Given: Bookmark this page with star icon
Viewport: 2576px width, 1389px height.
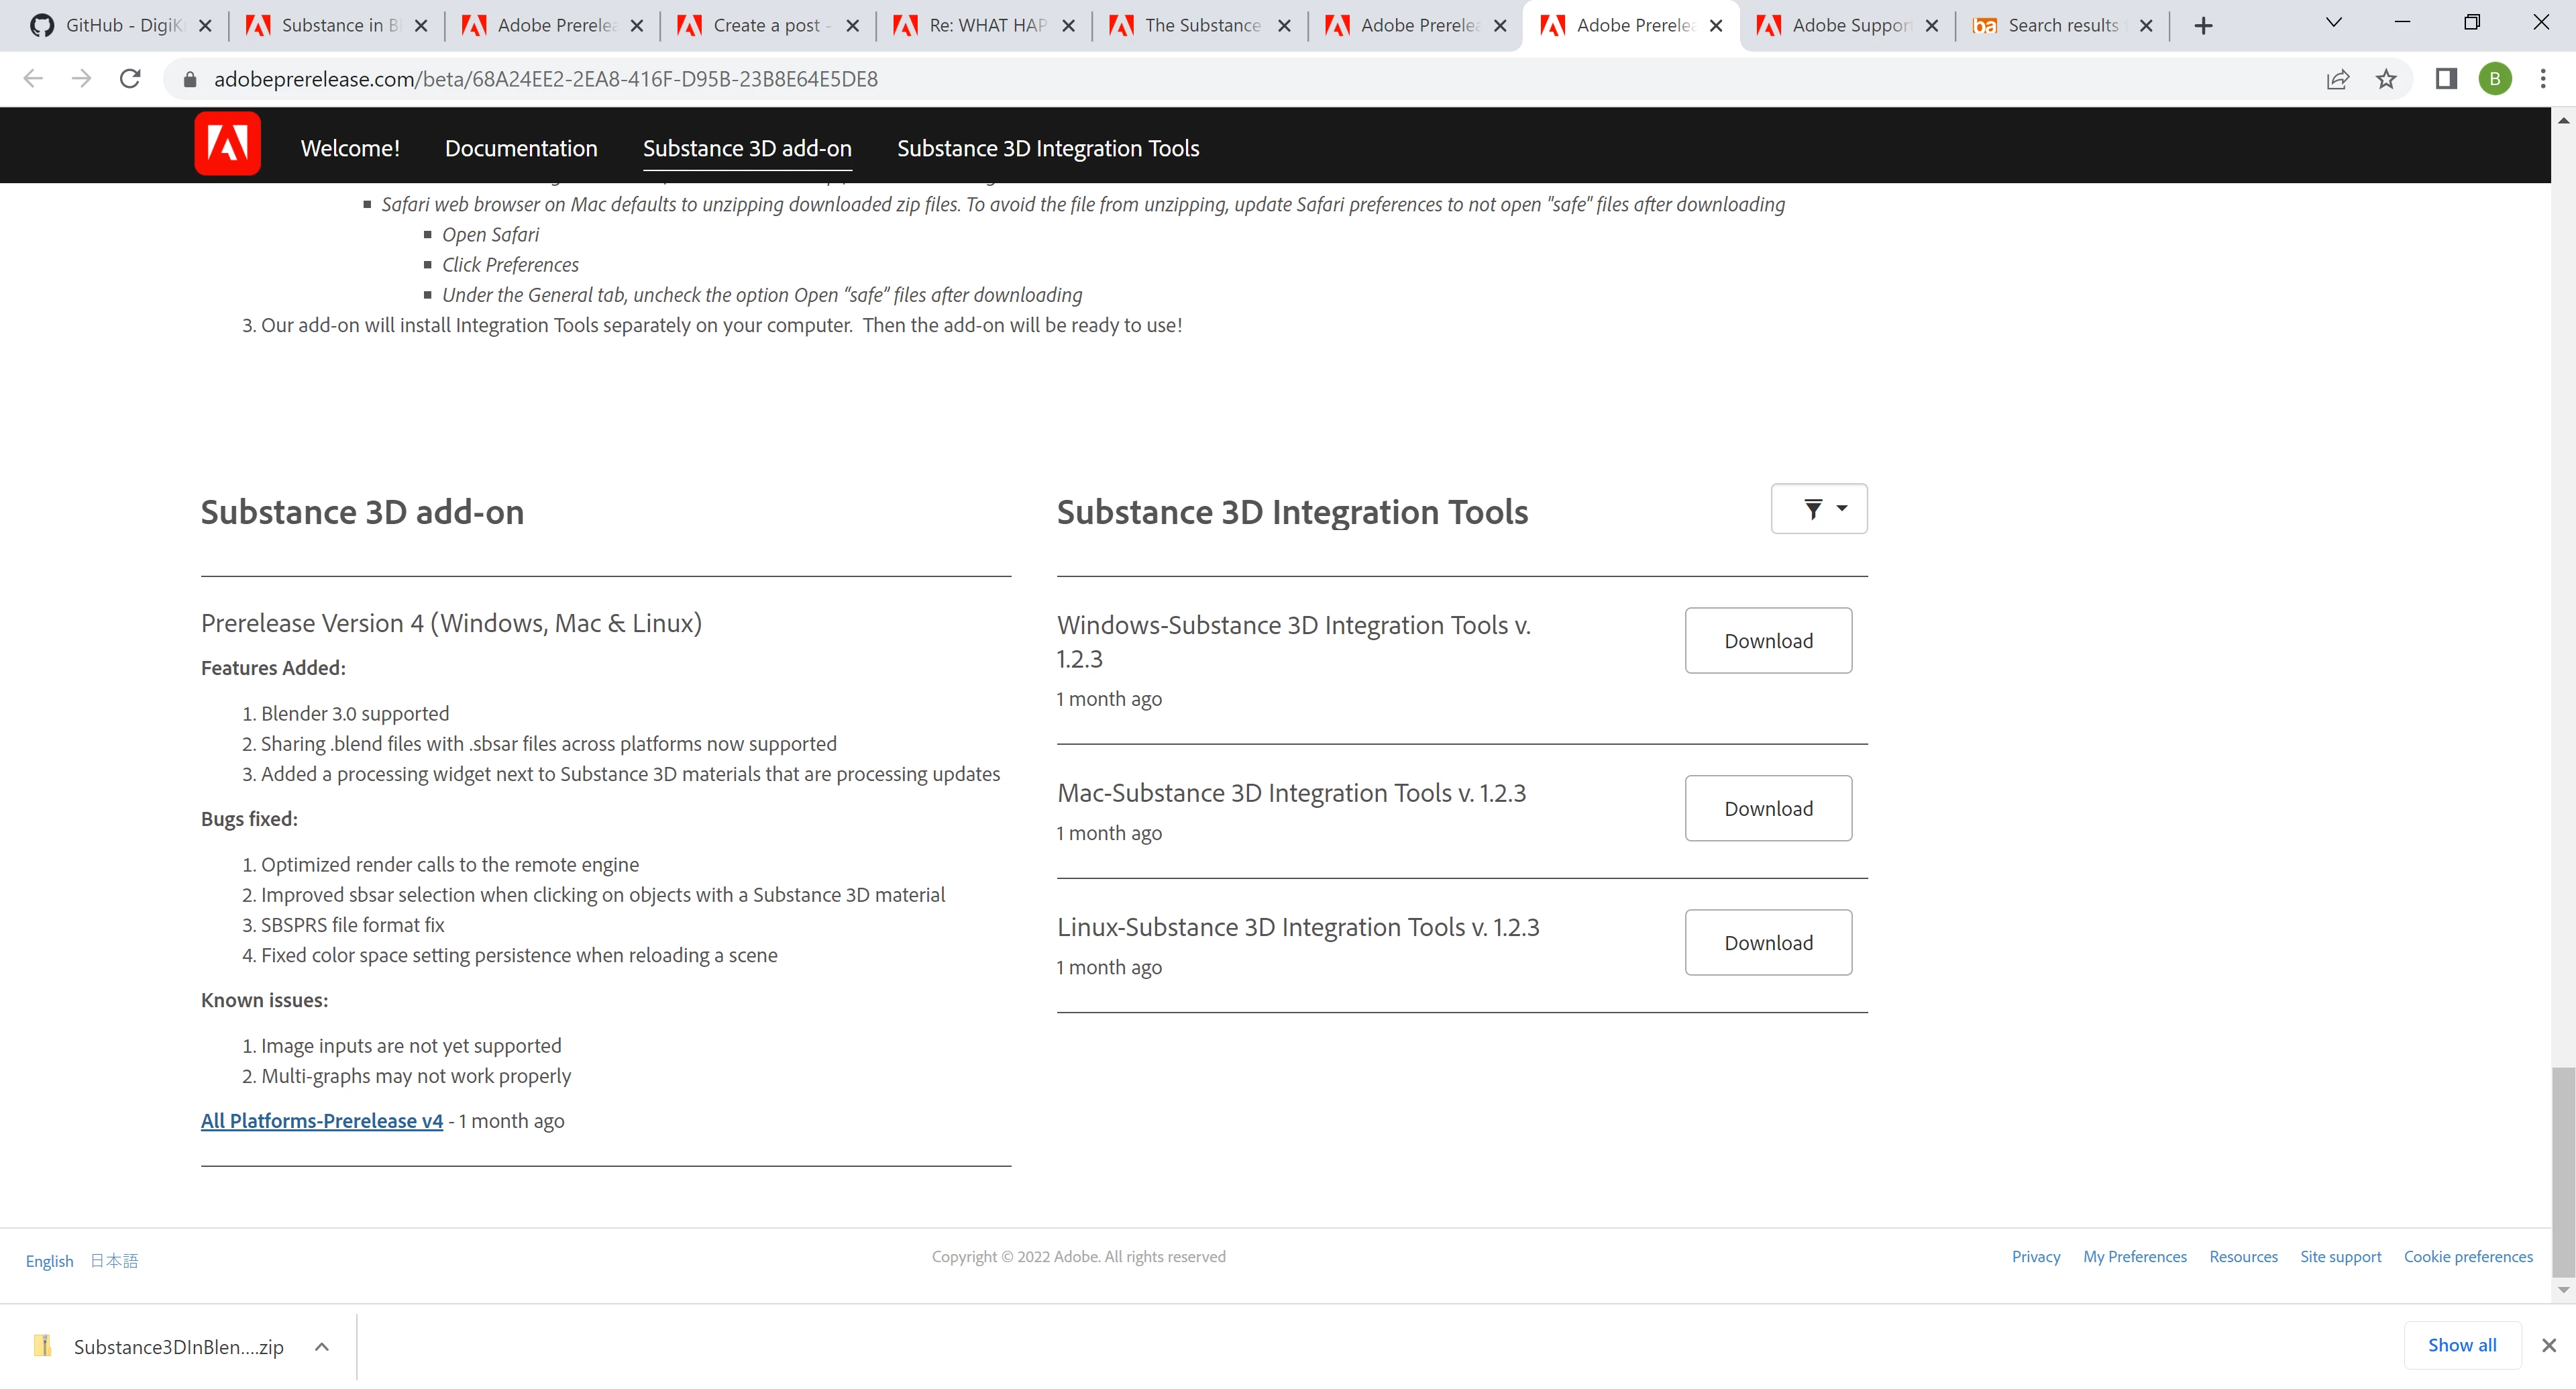Looking at the screenshot, I should point(2386,79).
